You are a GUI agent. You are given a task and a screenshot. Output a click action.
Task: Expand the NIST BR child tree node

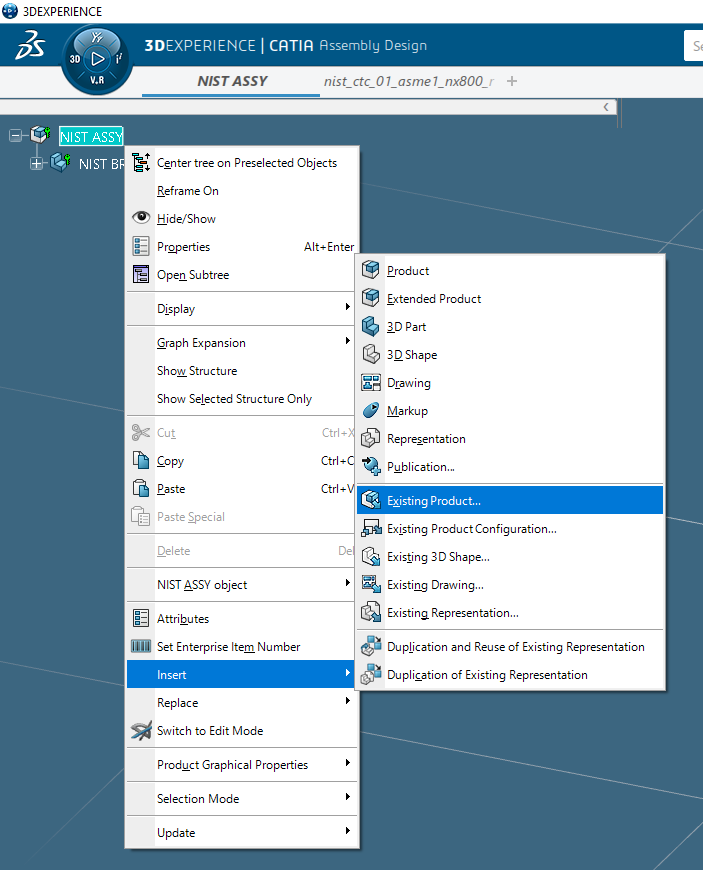(37, 164)
